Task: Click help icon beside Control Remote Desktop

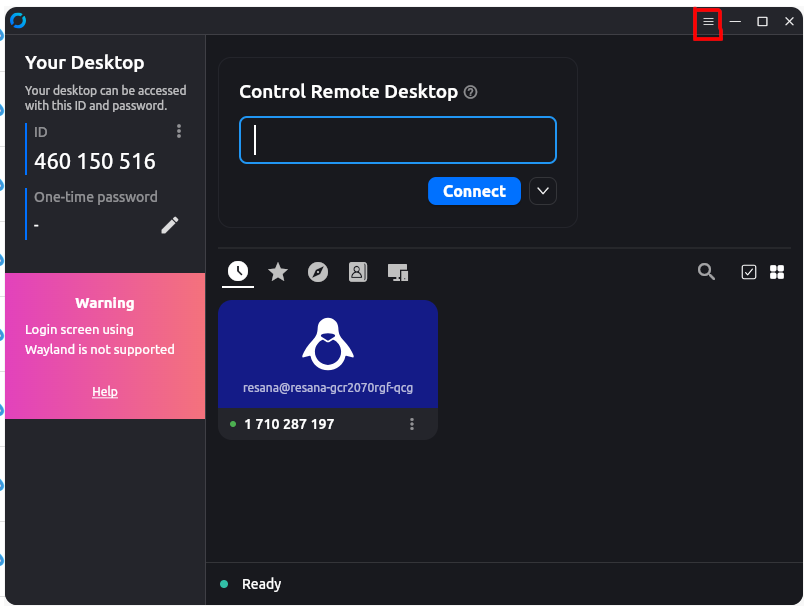Action: 471,92
